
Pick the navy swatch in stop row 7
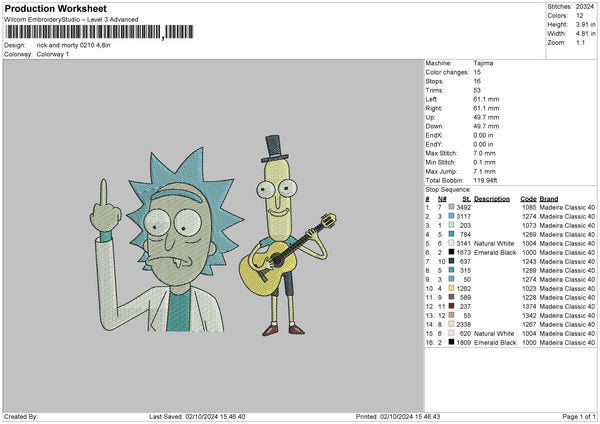451,261
